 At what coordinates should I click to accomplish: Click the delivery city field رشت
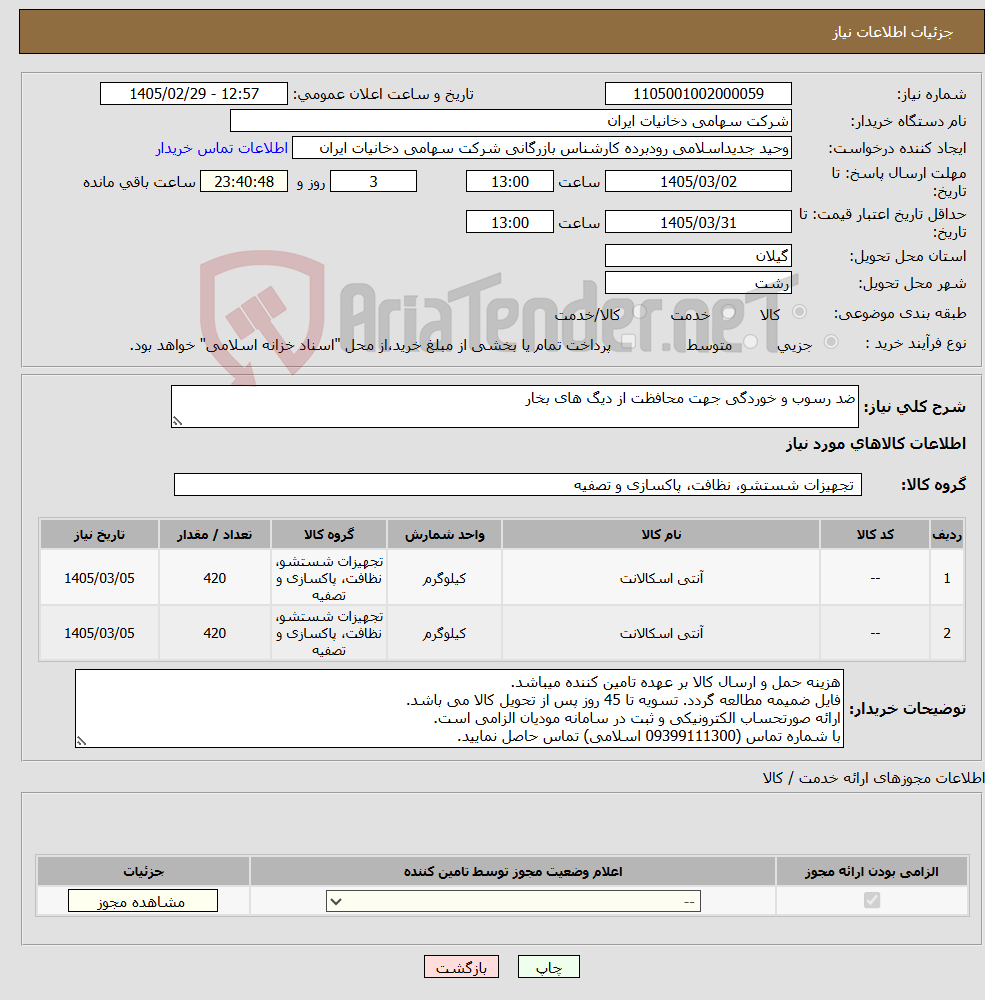(698, 283)
